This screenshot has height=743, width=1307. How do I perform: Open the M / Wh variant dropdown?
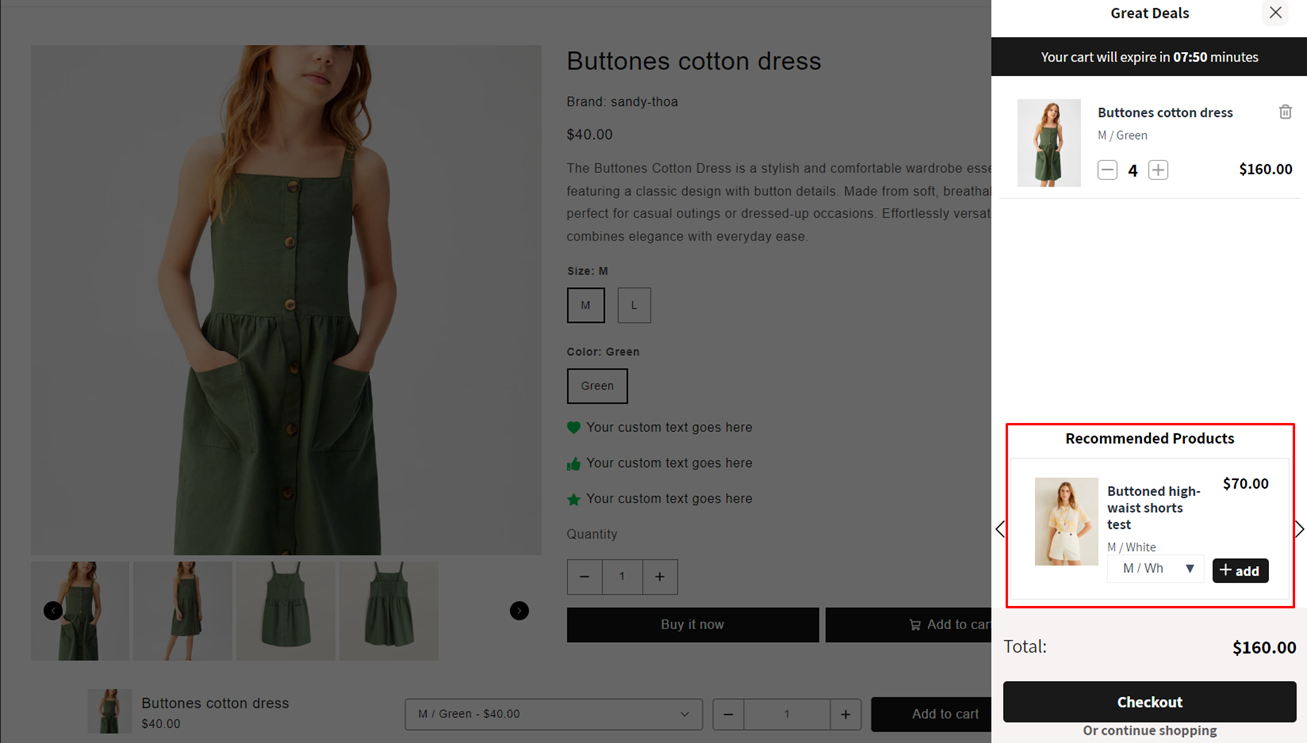tap(1156, 569)
